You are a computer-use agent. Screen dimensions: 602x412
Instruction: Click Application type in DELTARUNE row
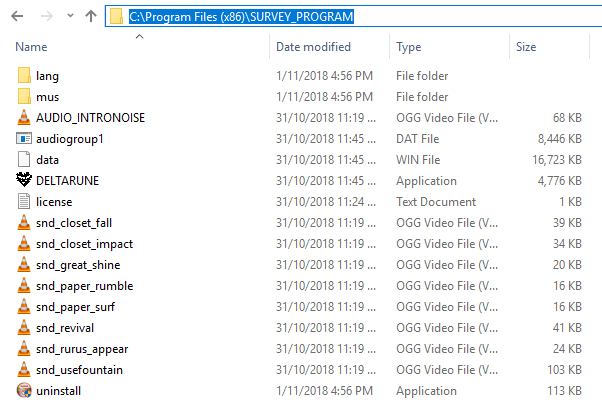point(426,181)
